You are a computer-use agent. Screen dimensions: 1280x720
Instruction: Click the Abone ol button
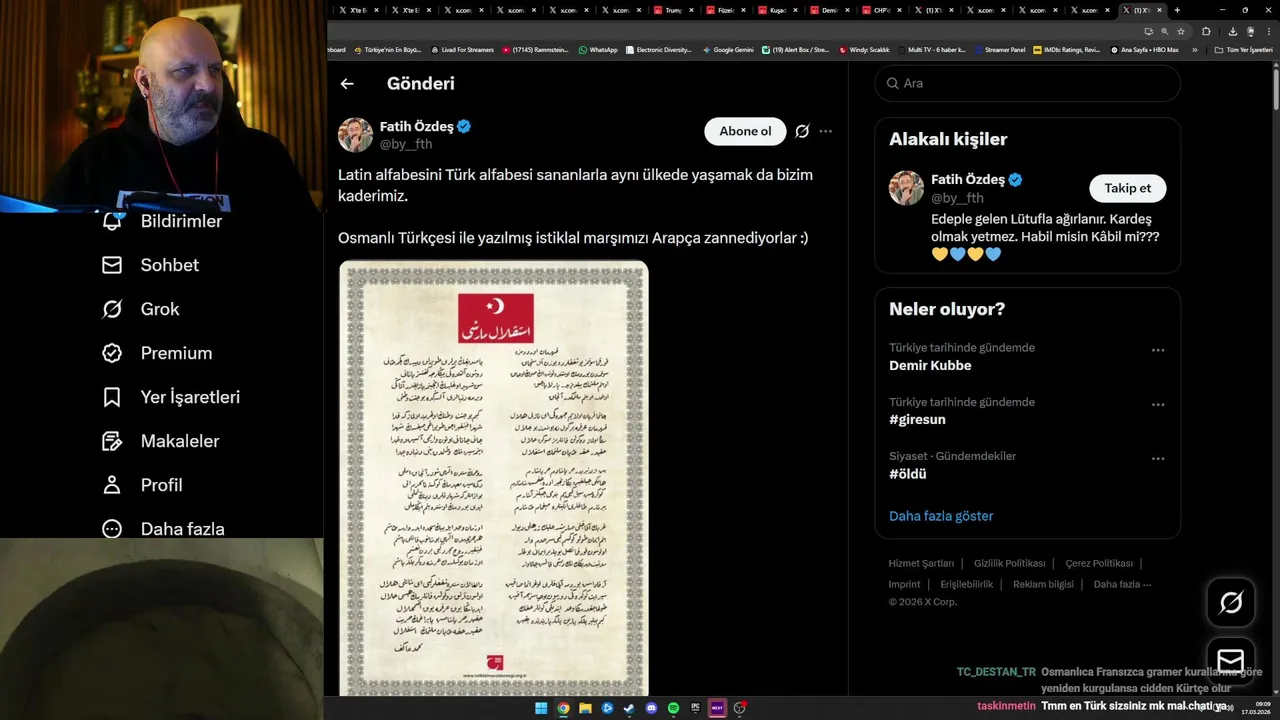point(745,131)
